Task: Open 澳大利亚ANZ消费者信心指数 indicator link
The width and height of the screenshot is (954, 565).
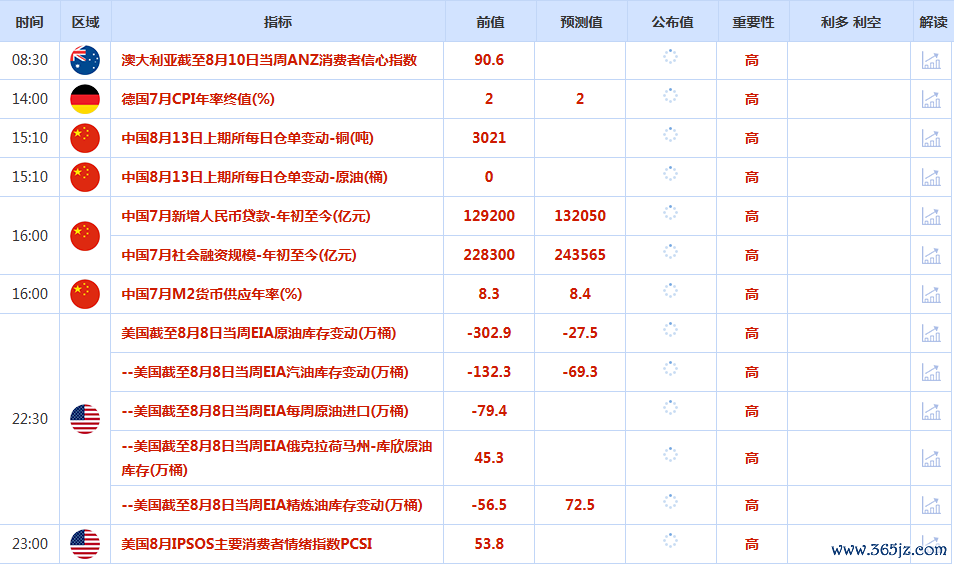Action: [269, 60]
